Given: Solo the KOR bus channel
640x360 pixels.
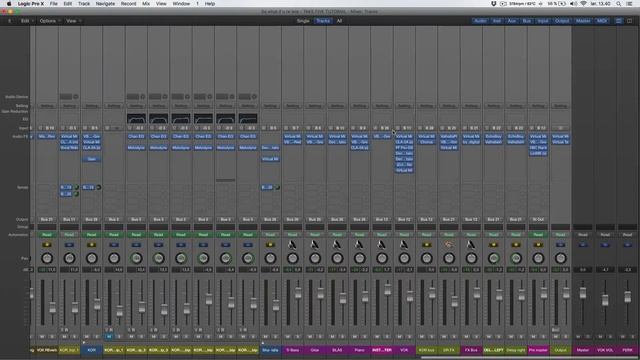Looking at the screenshot, I should [431, 337].
